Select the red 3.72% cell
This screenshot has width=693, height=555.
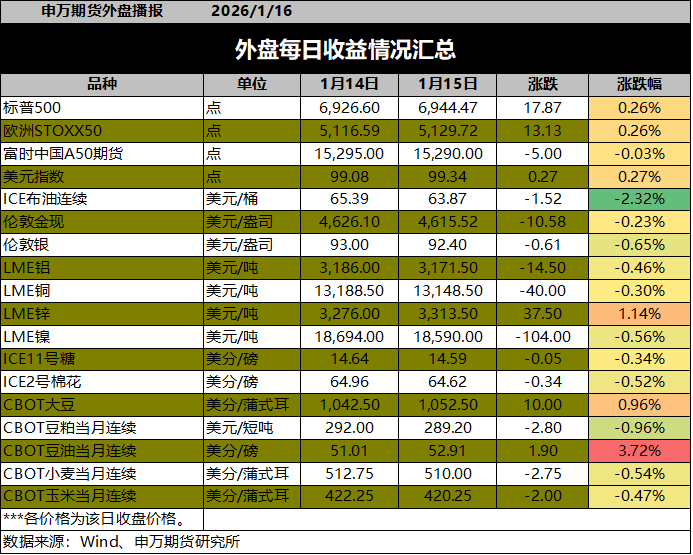pos(640,451)
